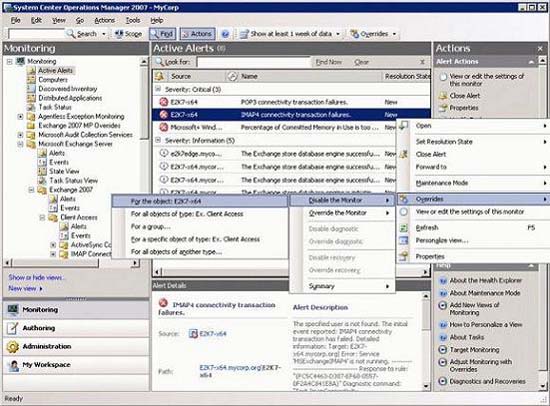The width and height of the screenshot is (550, 406).
Task: Open Distributed Applications view icon
Action: (32, 98)
